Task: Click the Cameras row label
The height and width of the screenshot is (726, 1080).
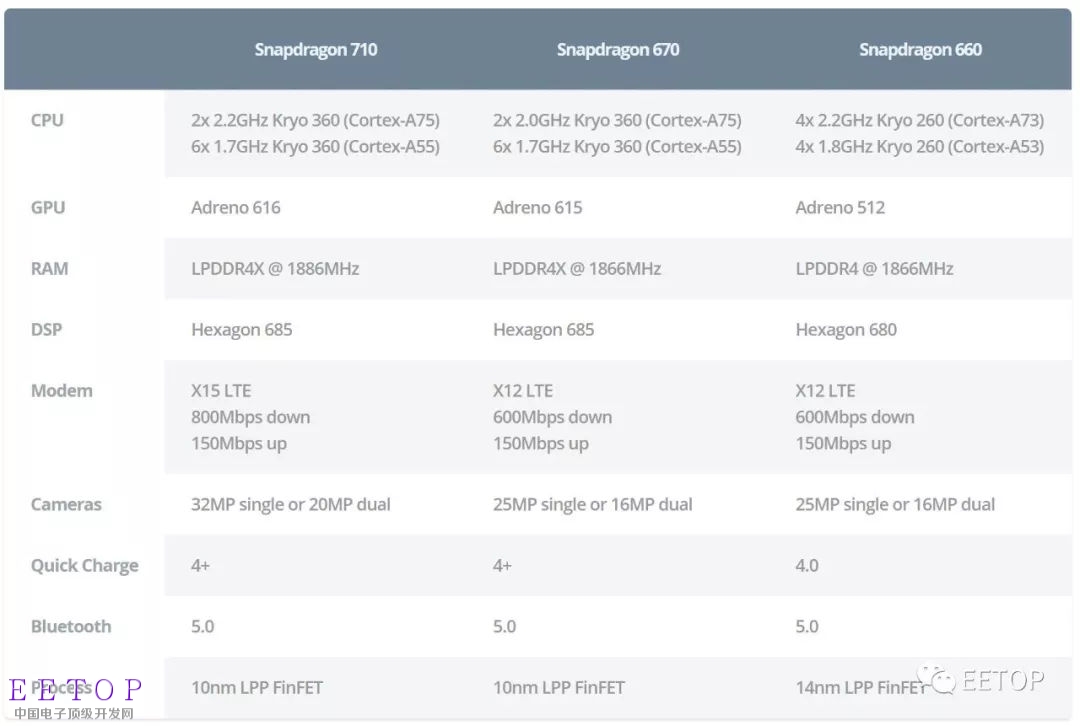Action: (66, 504)
